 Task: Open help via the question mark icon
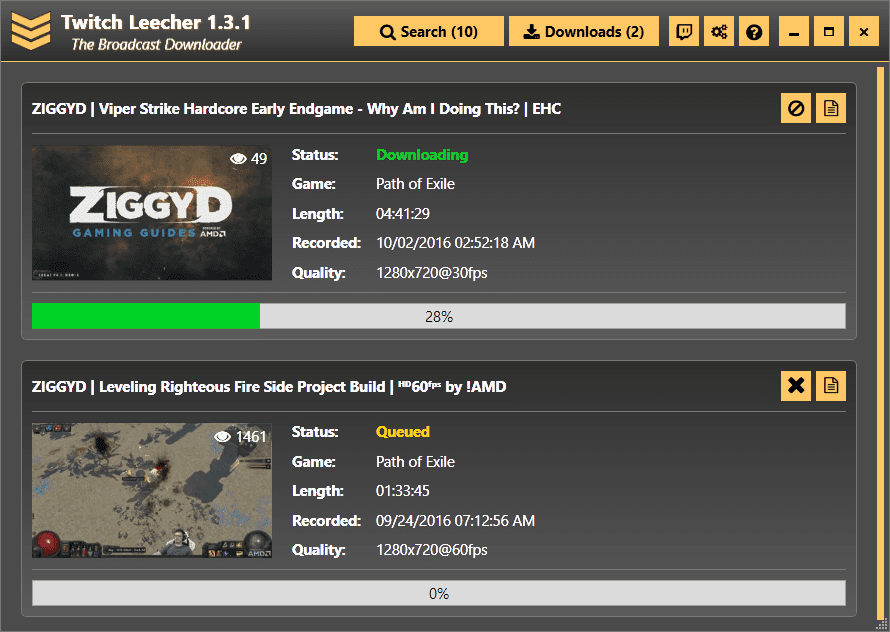click(754, 31)
